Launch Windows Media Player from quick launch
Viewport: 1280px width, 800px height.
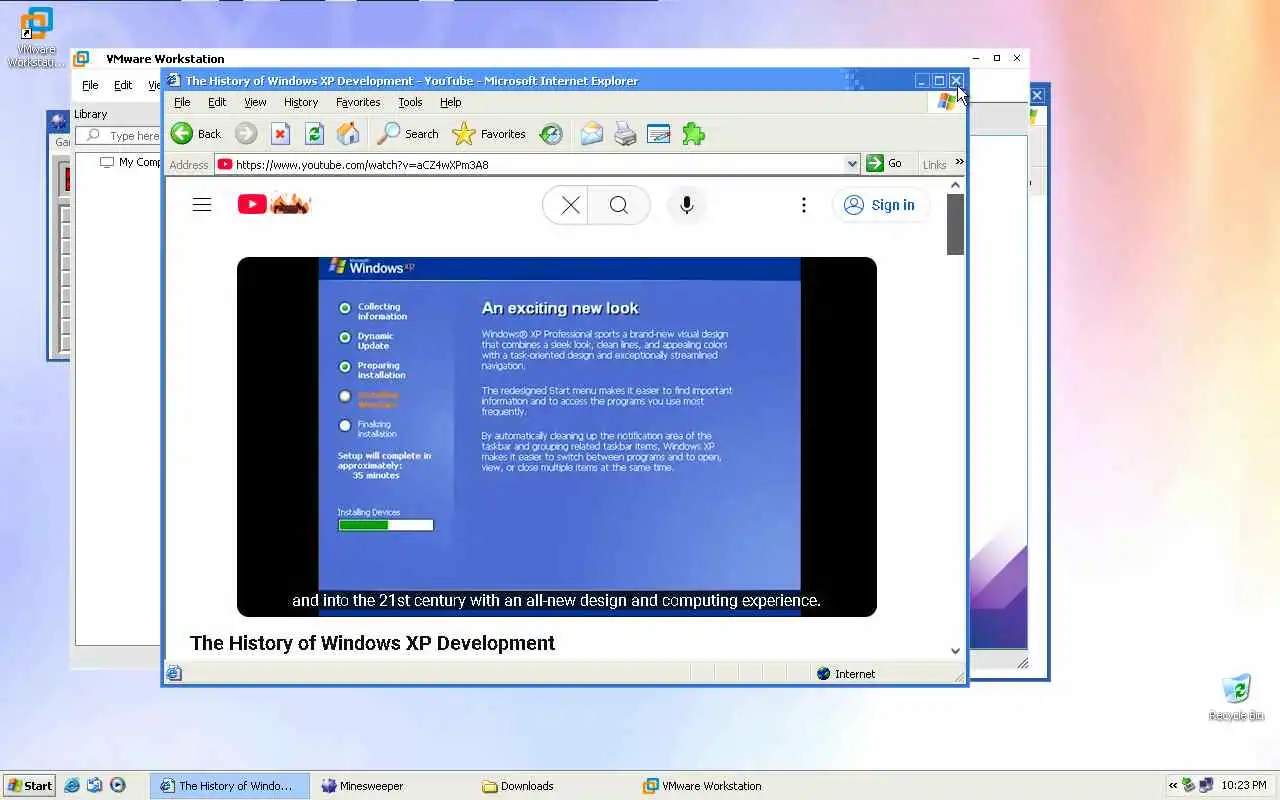point(118,785)
